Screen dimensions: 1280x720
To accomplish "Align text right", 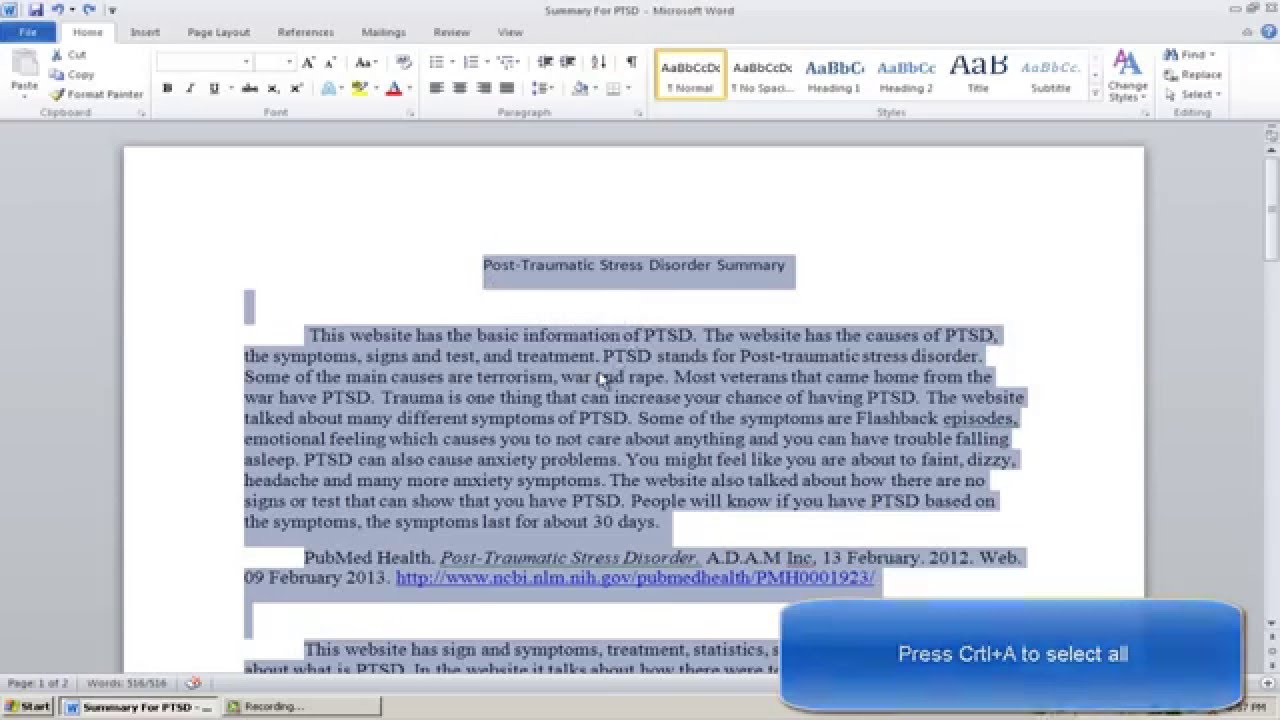I will pyautogui.click(x=483, y=89).
